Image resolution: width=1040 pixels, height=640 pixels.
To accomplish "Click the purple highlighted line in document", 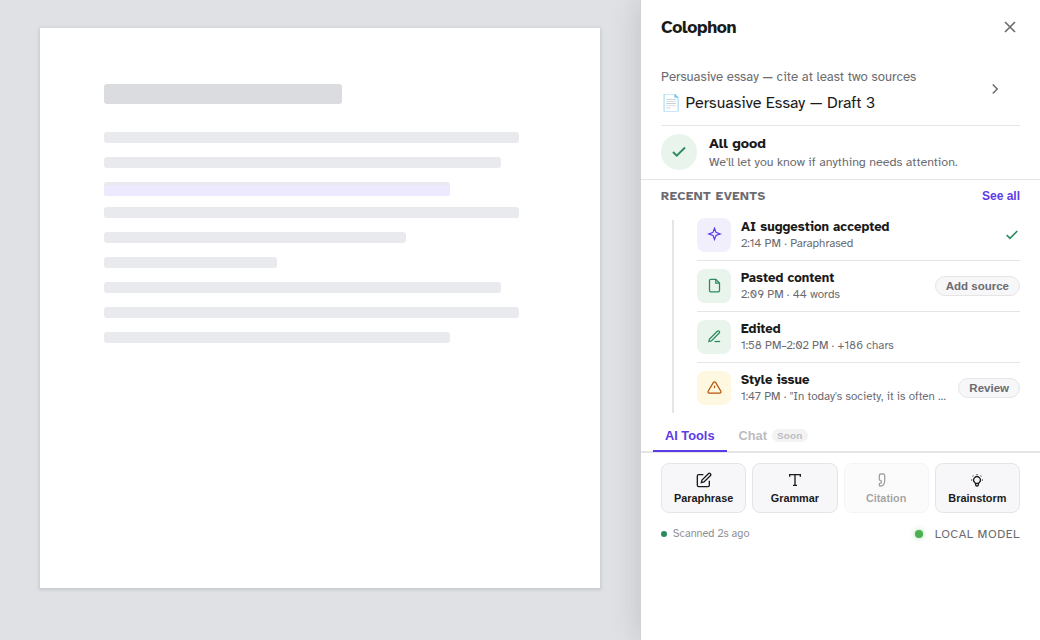I will 277,189.
